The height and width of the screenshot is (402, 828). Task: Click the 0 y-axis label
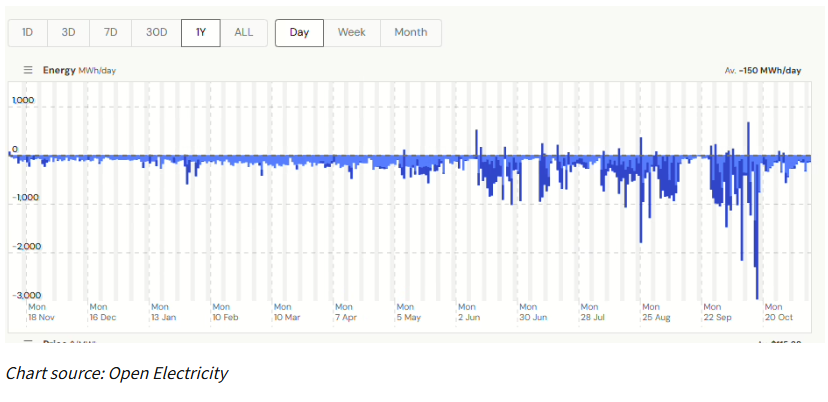15,149
